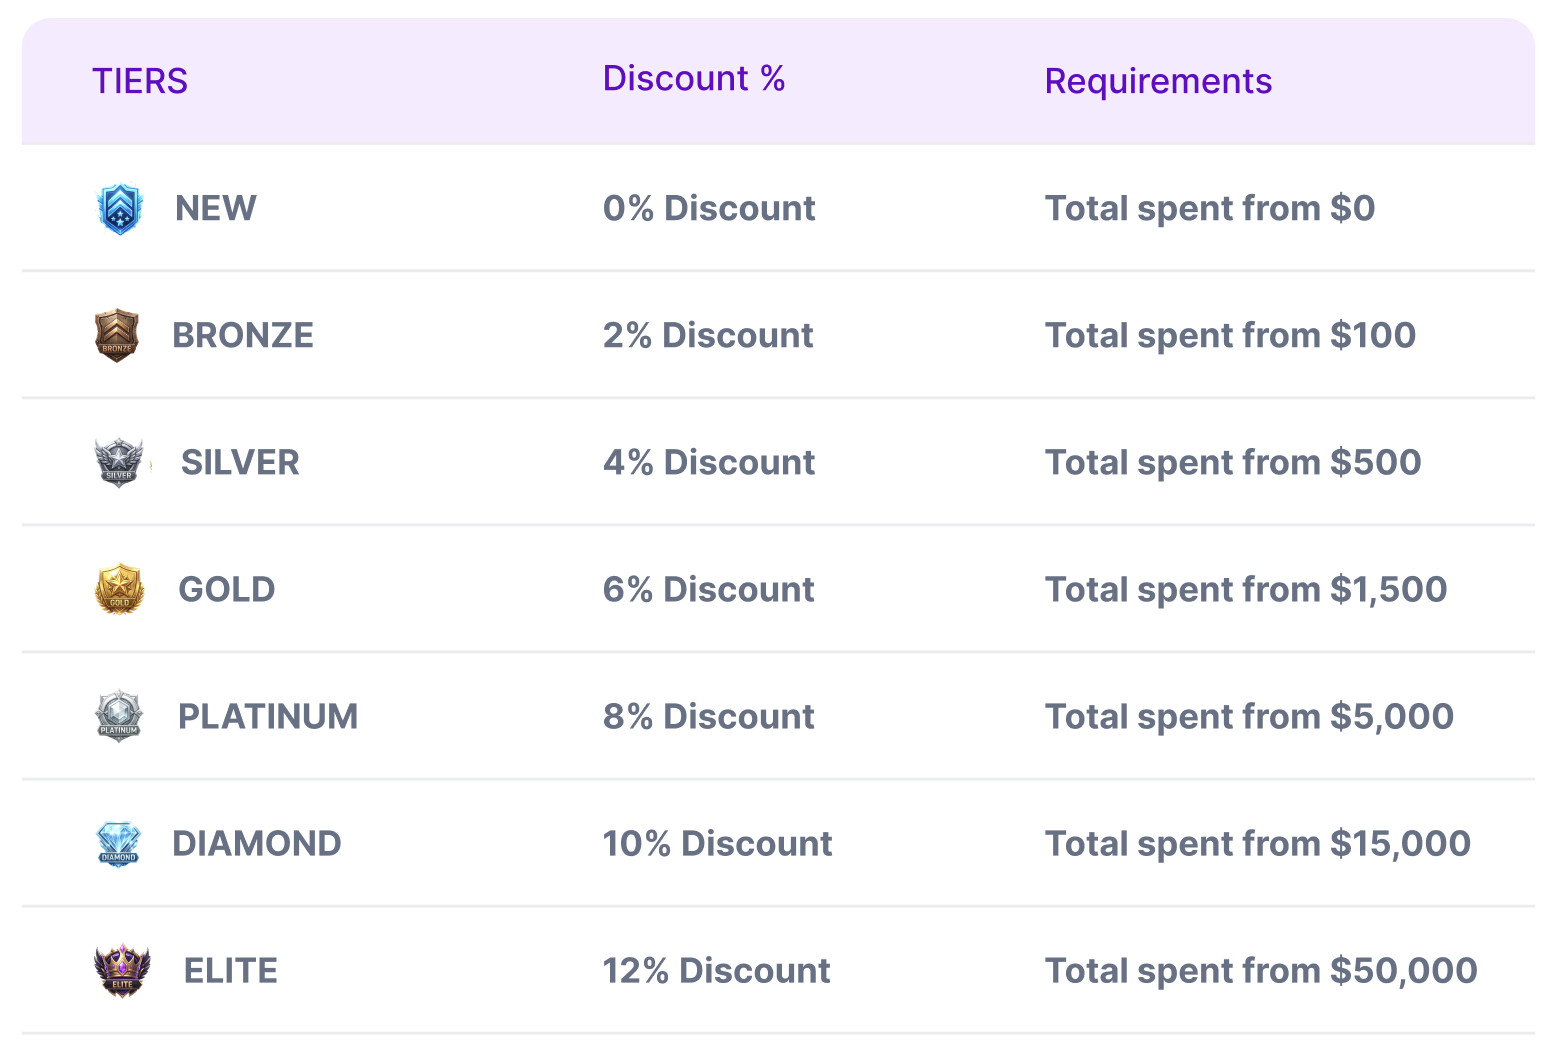Click the 6% Discount cell
Screen dimensions: 1556x1056
708,589
